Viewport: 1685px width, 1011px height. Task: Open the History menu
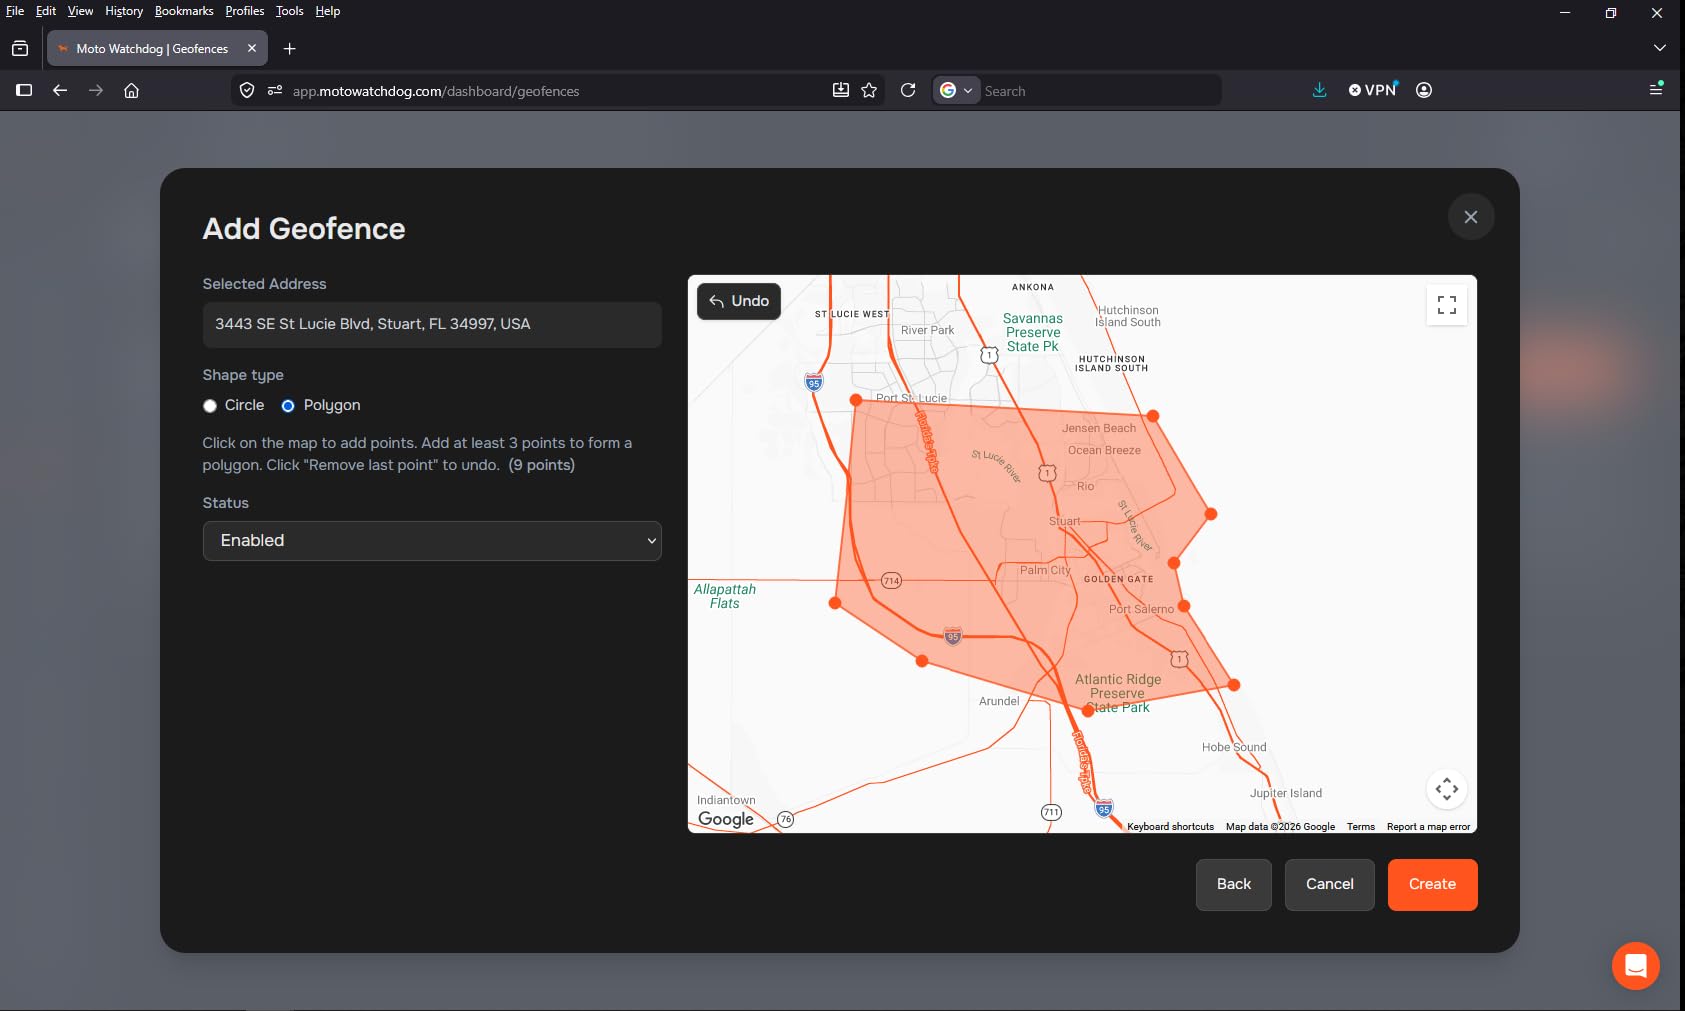[x=124, y=11]
